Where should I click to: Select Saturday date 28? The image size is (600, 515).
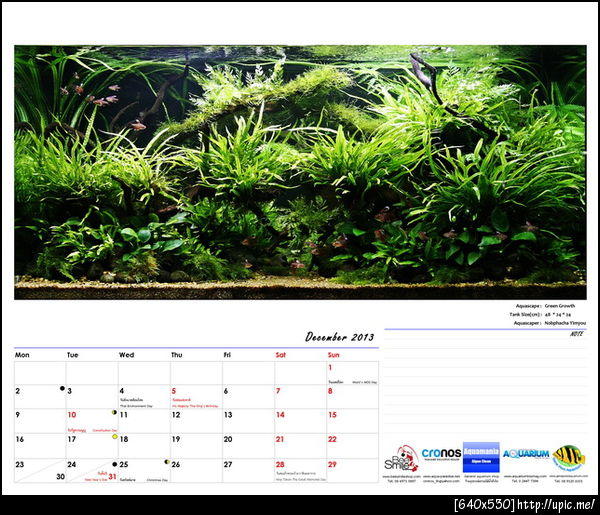(280, 464)
